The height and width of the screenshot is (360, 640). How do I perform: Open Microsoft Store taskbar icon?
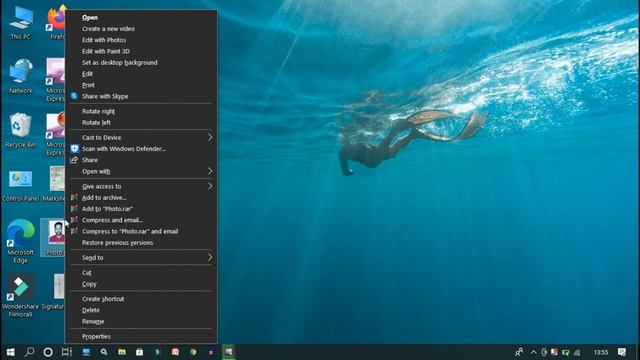click(x=140, y=352)
